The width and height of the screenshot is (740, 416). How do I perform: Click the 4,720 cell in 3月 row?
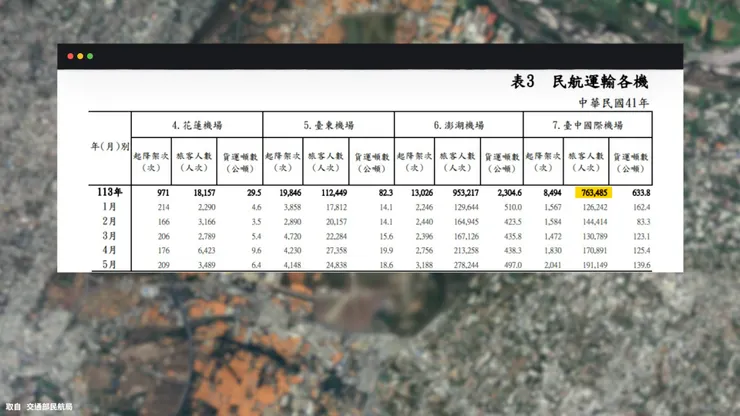(293, 237)
